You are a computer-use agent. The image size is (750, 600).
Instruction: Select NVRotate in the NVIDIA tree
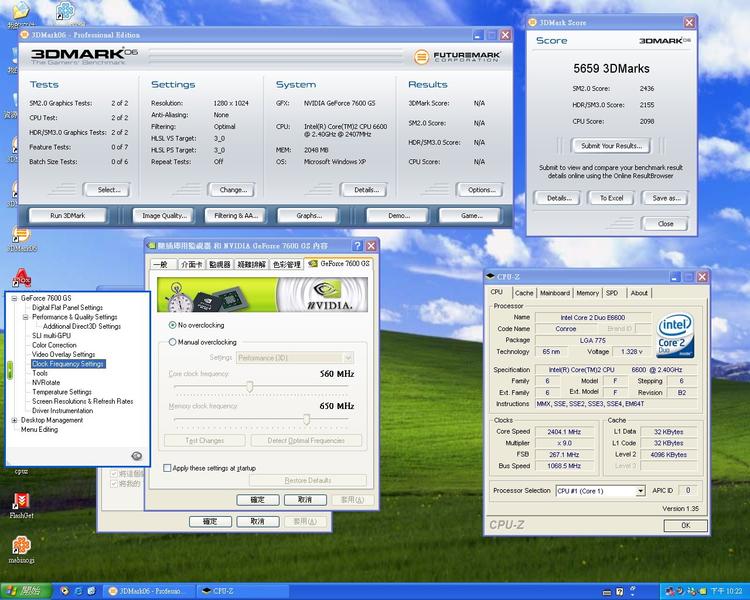[46, 382]
